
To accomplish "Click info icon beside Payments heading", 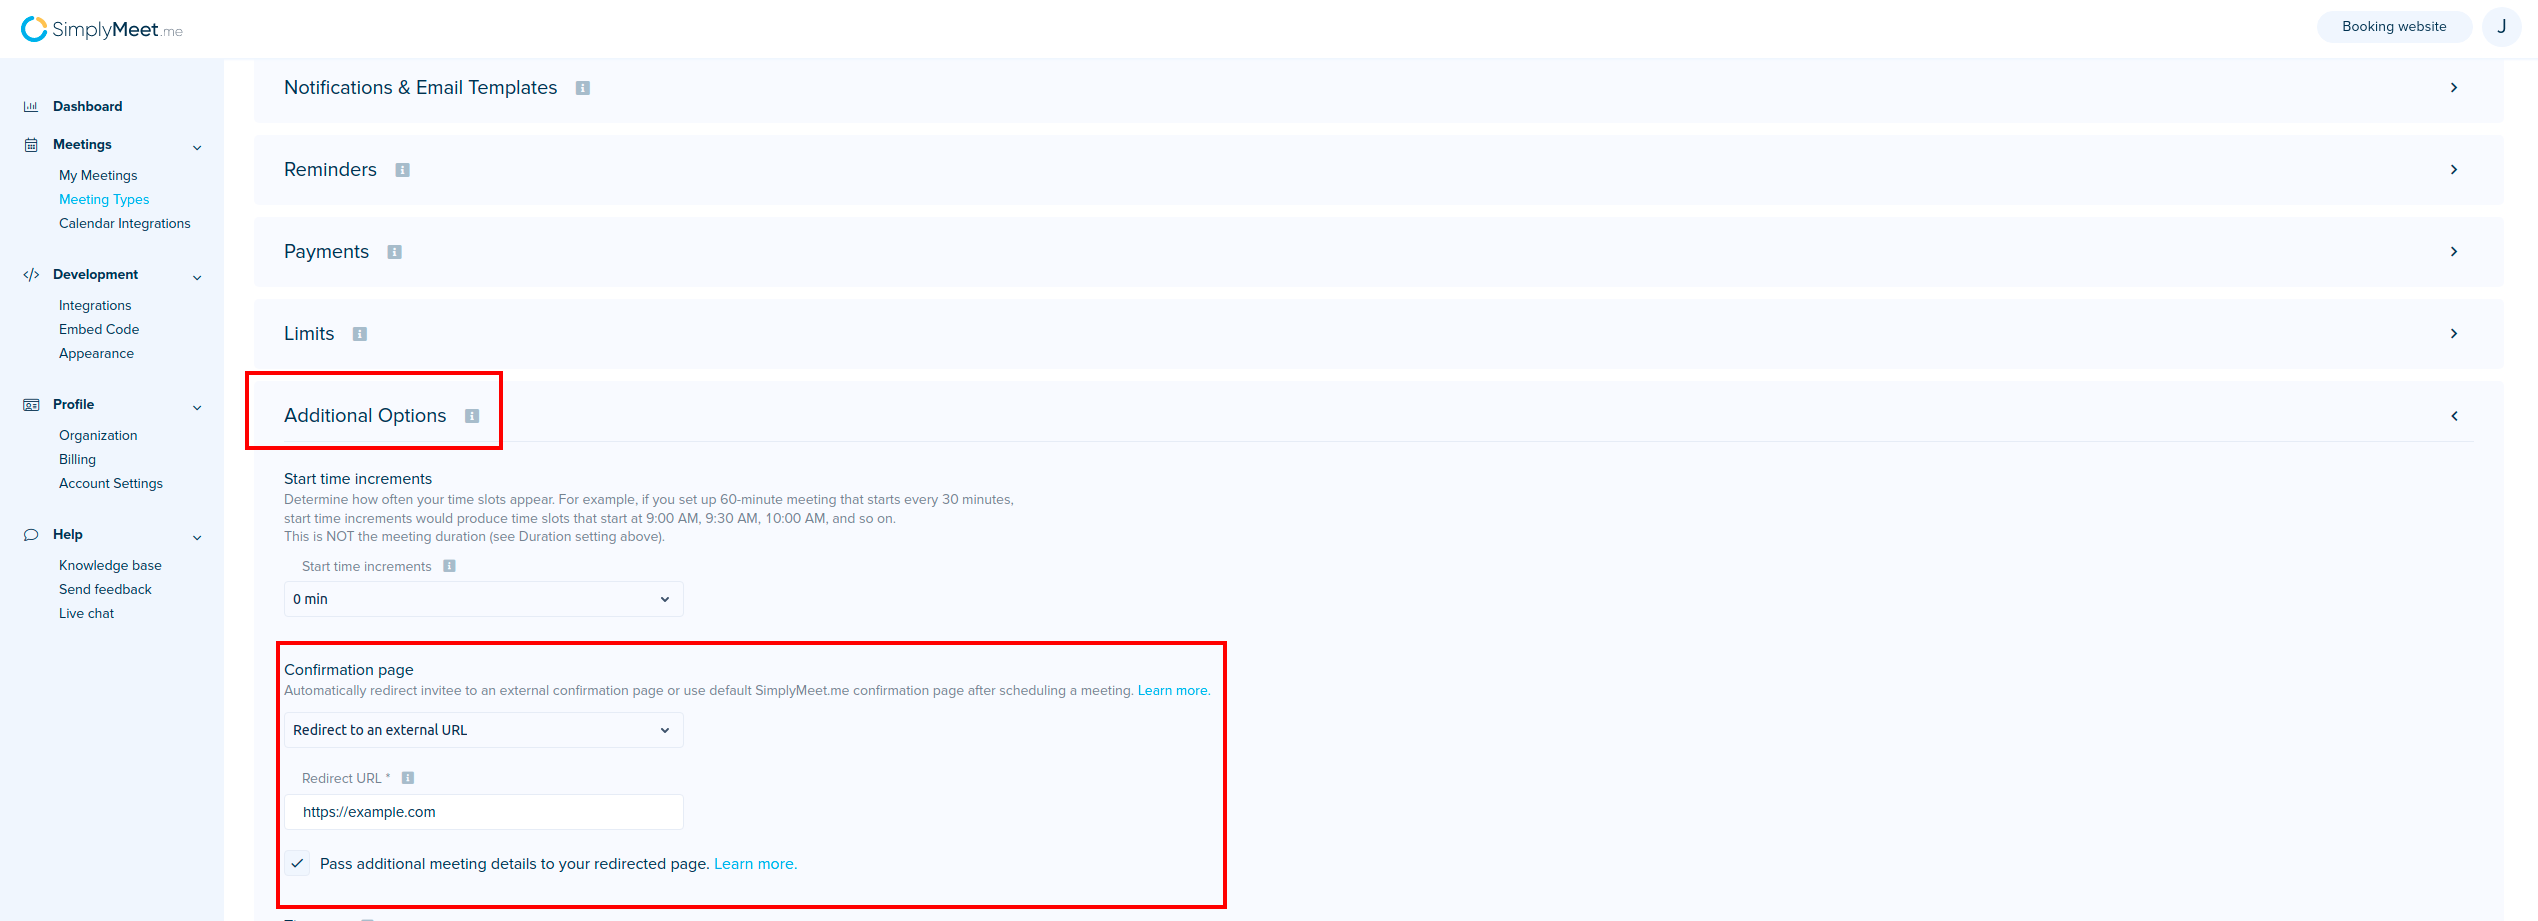I will point(394,252).
